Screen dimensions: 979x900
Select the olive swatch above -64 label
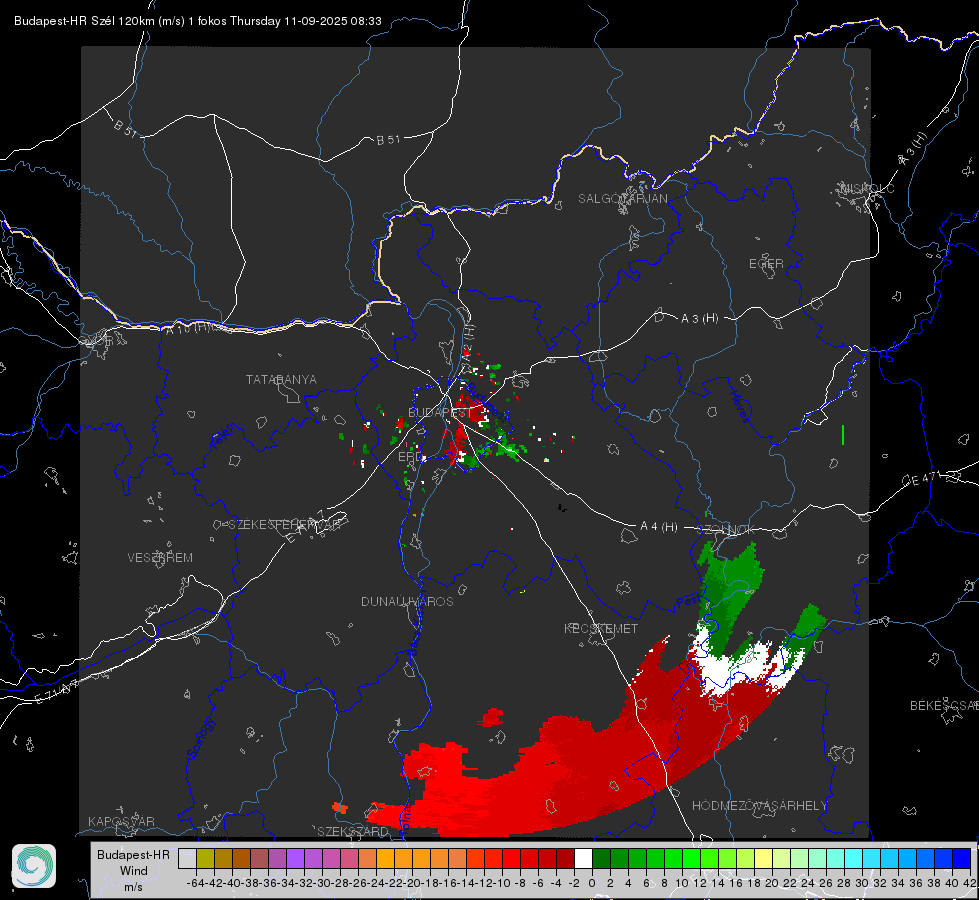pyautogui.click(x=205, y=858)
